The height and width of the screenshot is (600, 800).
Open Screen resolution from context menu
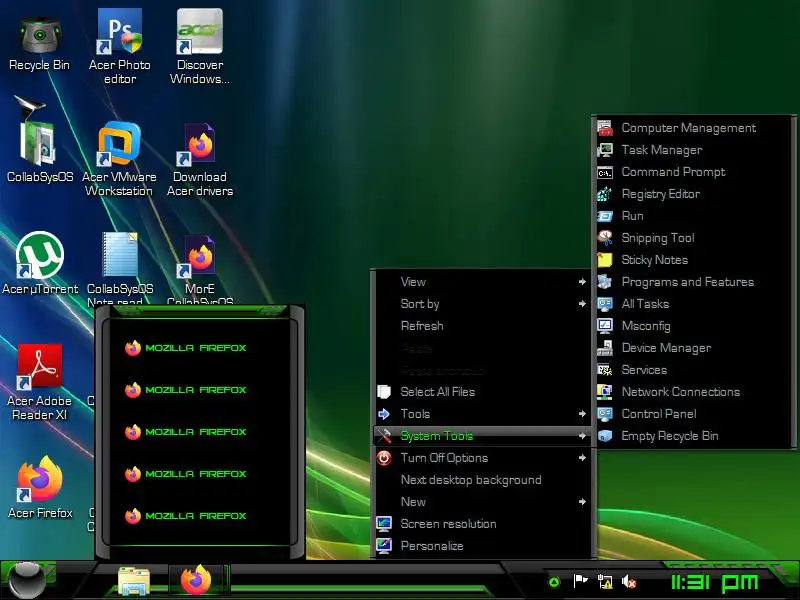483,523
